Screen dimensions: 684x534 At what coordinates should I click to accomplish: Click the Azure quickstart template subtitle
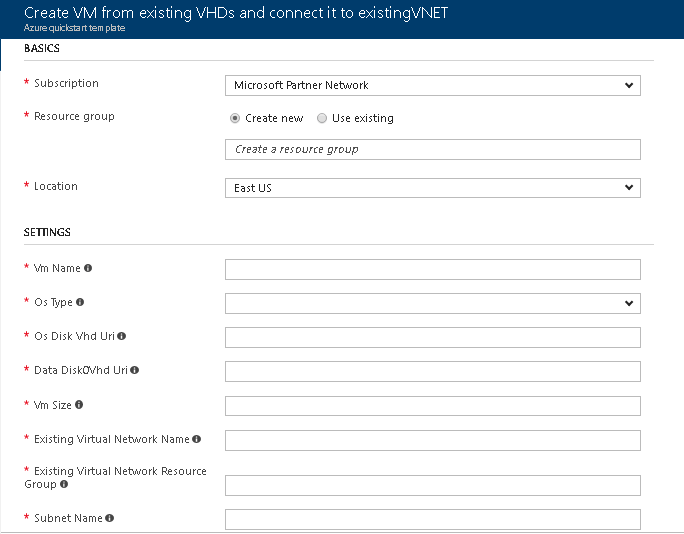point(75,28)
